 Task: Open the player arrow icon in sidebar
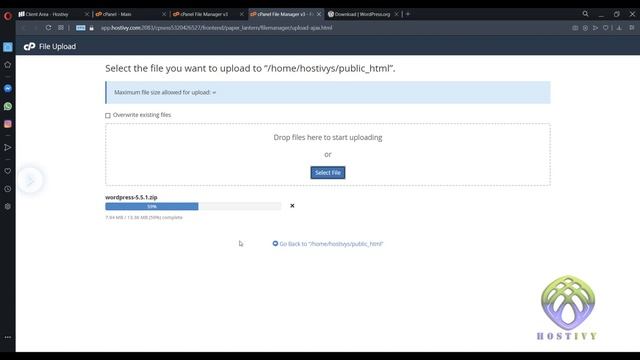pyautogui.click(x=8, y=147)
